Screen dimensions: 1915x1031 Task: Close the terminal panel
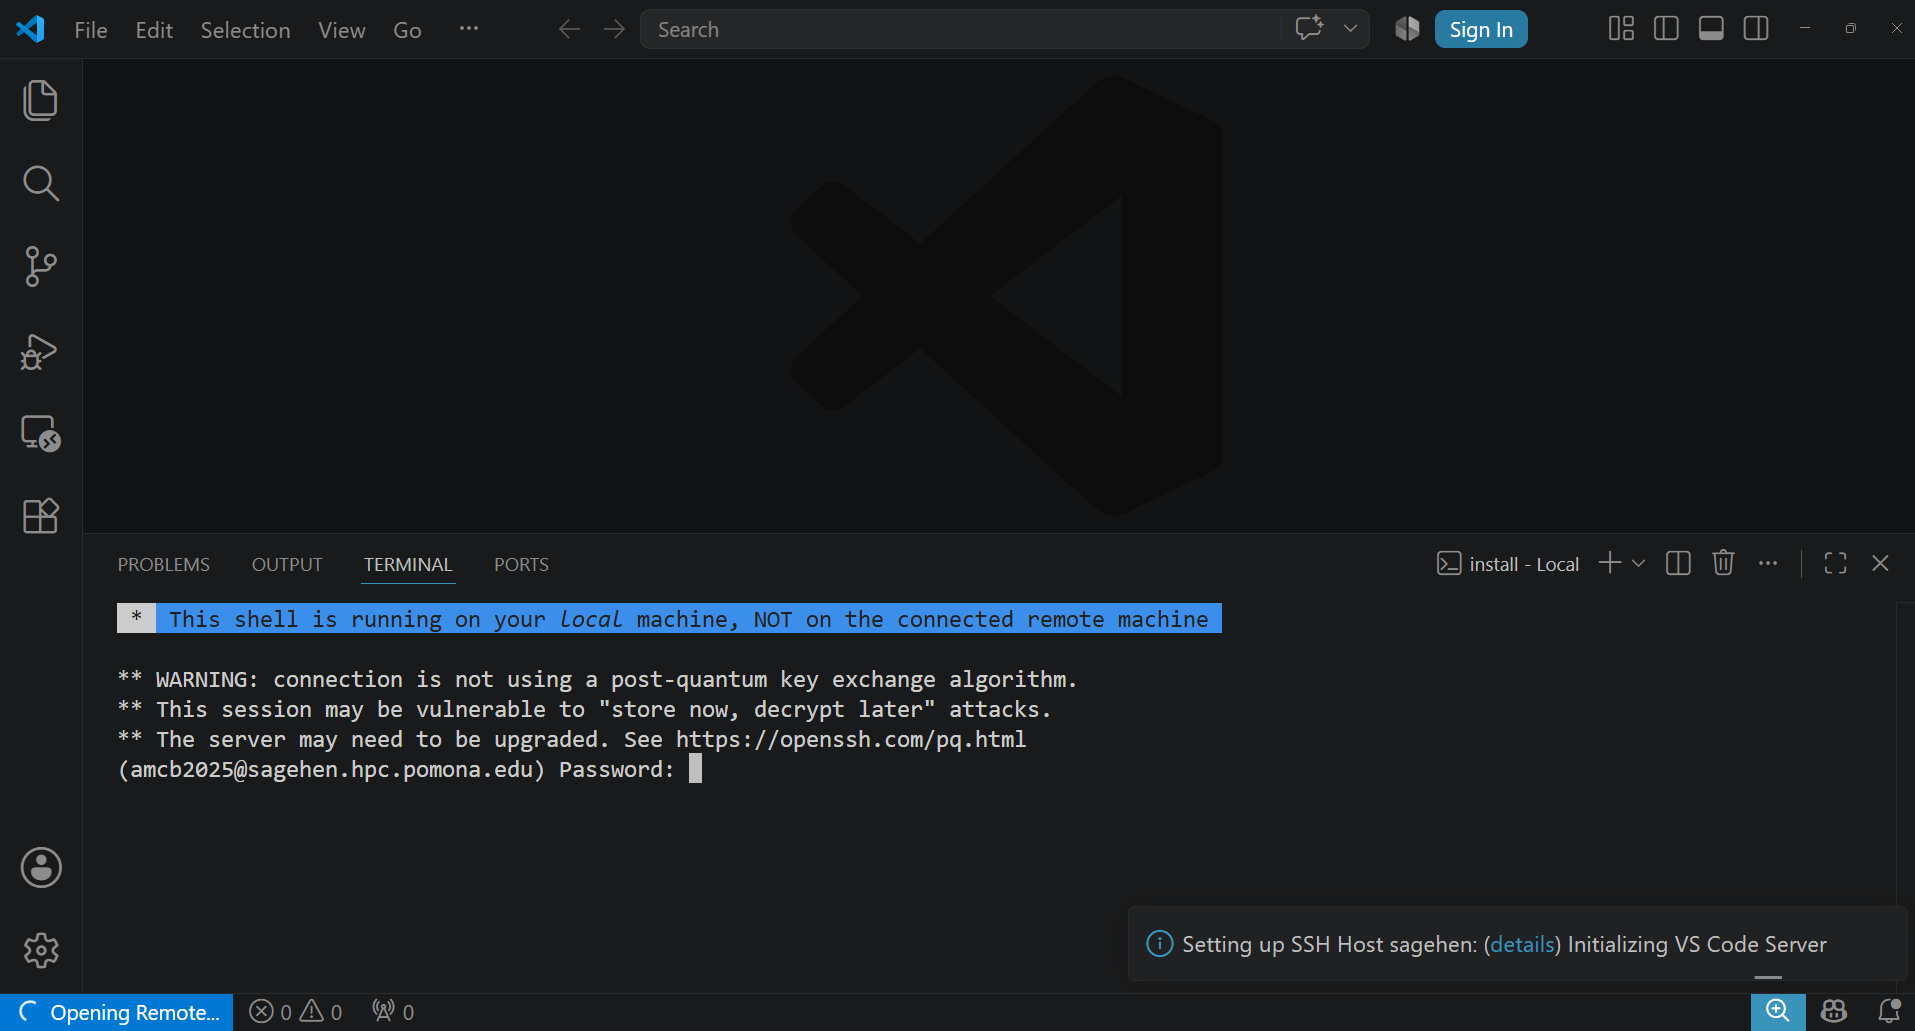pyautogui.click(x=1880, y=563)
